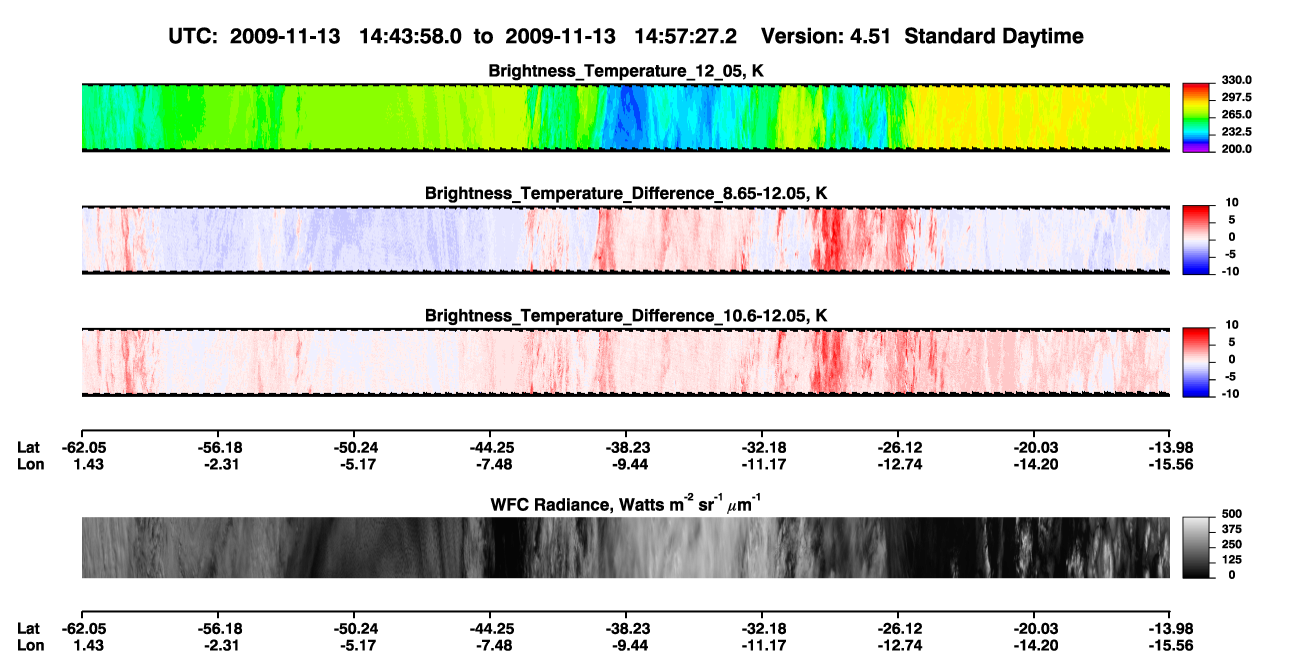Click "-38.23" latitude under the WFC Radiance panel

pos(626,629)
